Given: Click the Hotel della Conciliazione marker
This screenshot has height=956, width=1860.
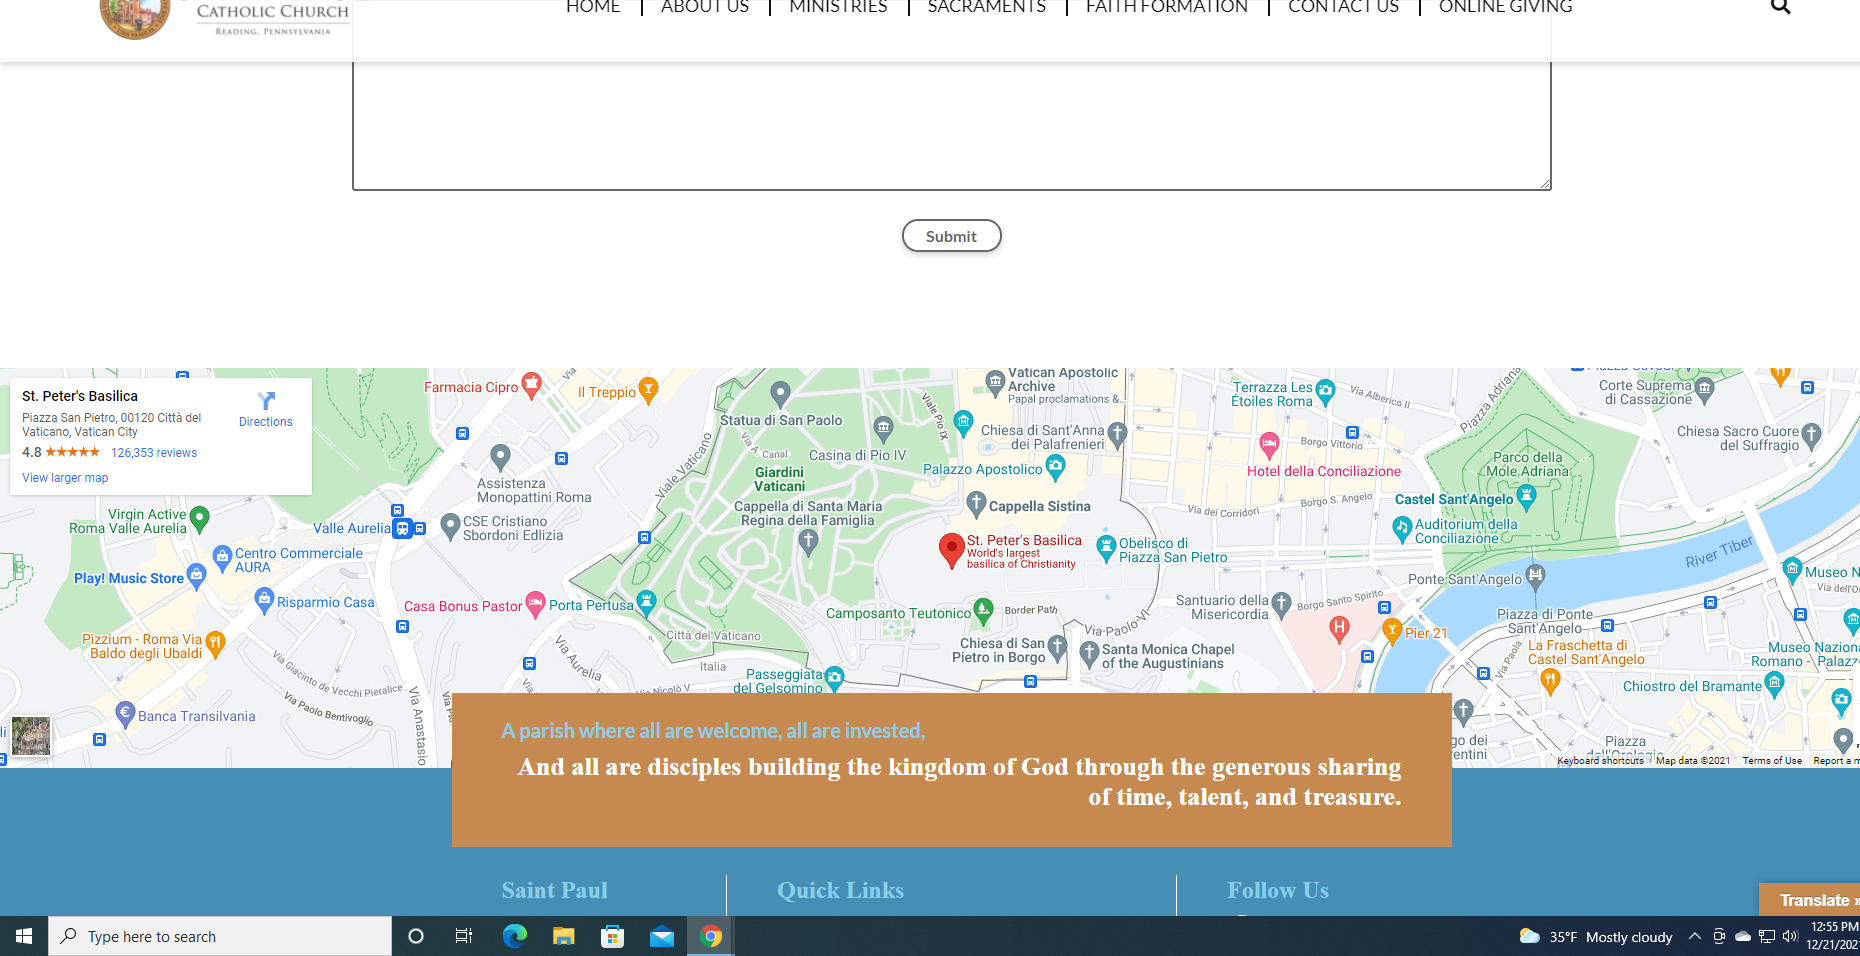Looking at the screenshot, I should pos(1269,443).
